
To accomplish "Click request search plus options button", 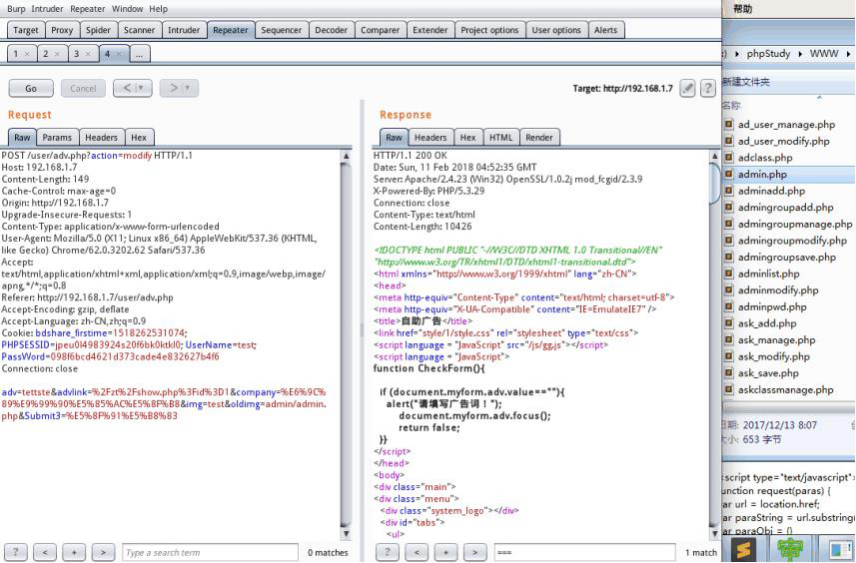I will (74, 553).
